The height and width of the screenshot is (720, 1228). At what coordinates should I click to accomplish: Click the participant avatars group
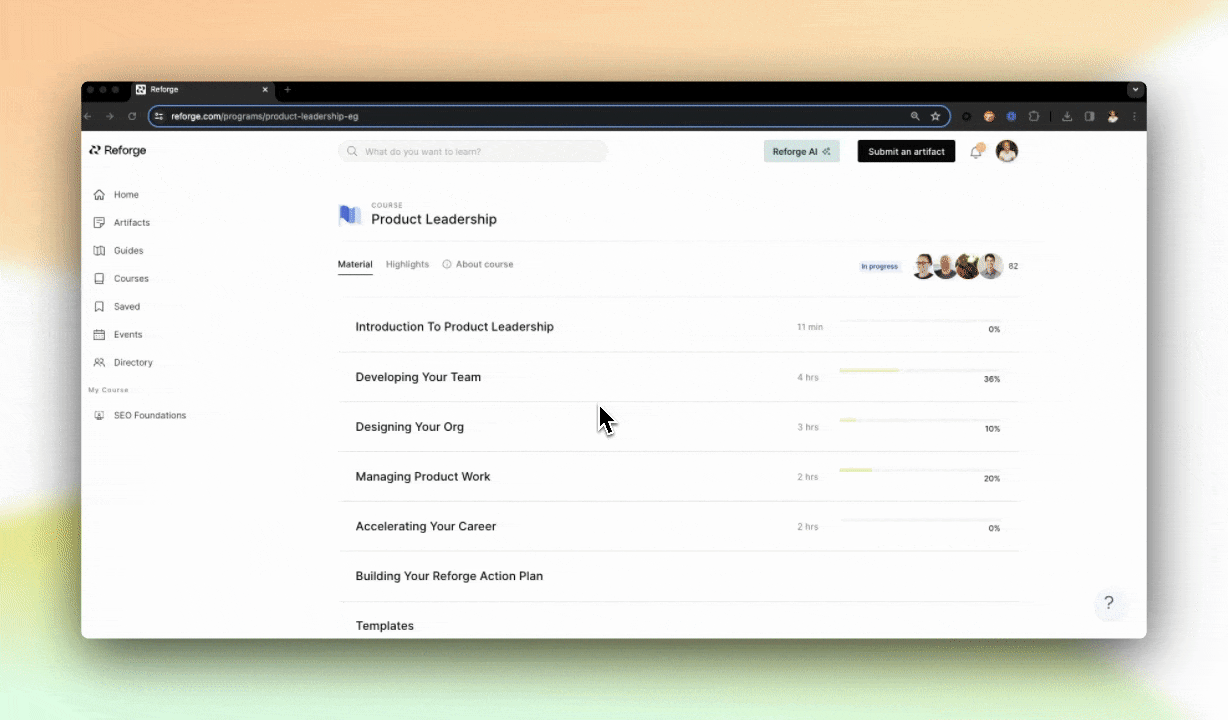pos(957,266)
